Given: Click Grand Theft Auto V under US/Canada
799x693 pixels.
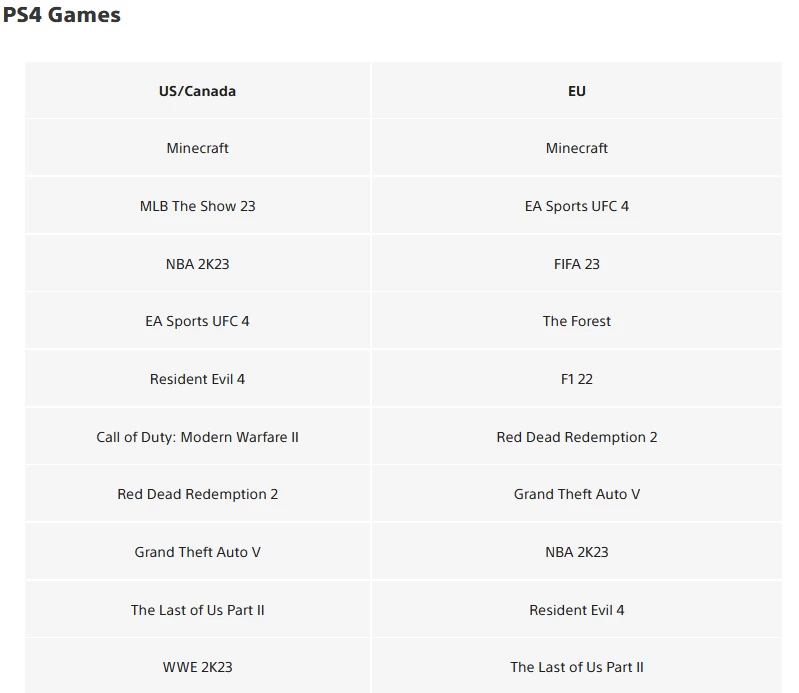Looking at the screenshot, I should click(x=197, y=552).
